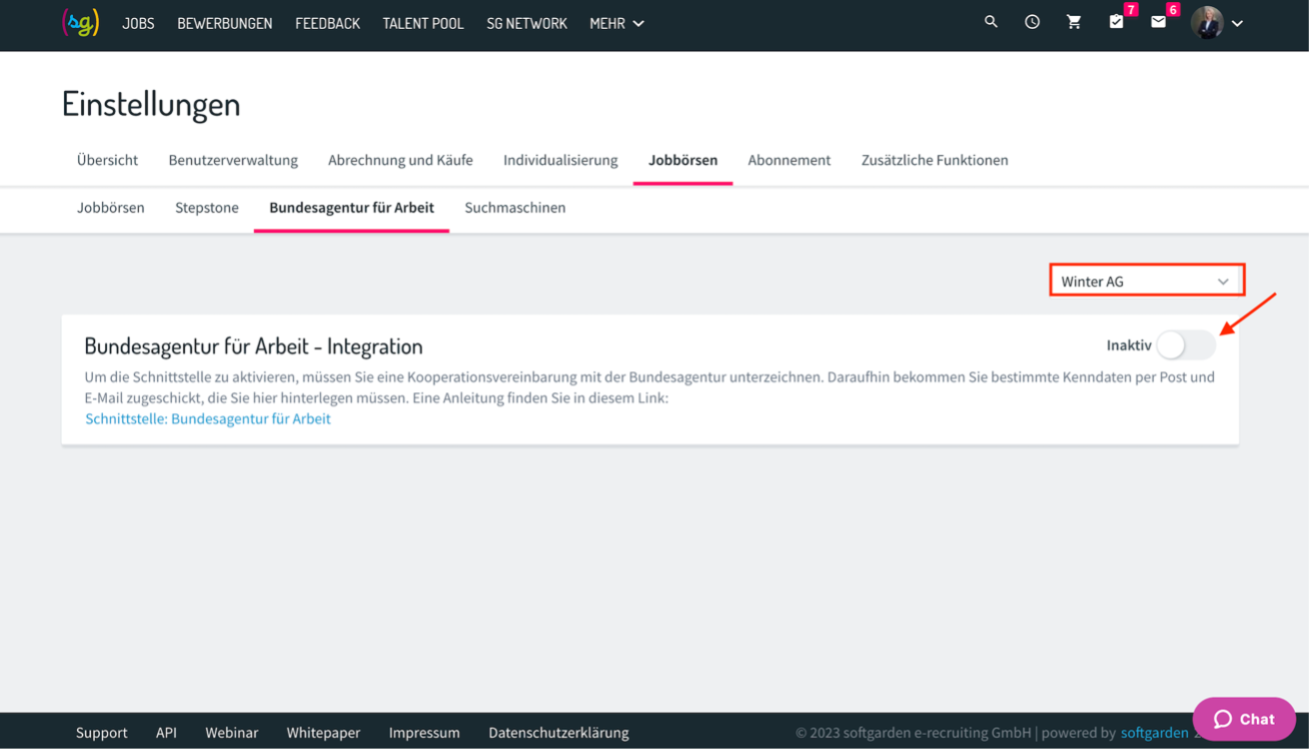Select the main Jobbörsen settings tab

pyautogui.click(x=685, y=161)
